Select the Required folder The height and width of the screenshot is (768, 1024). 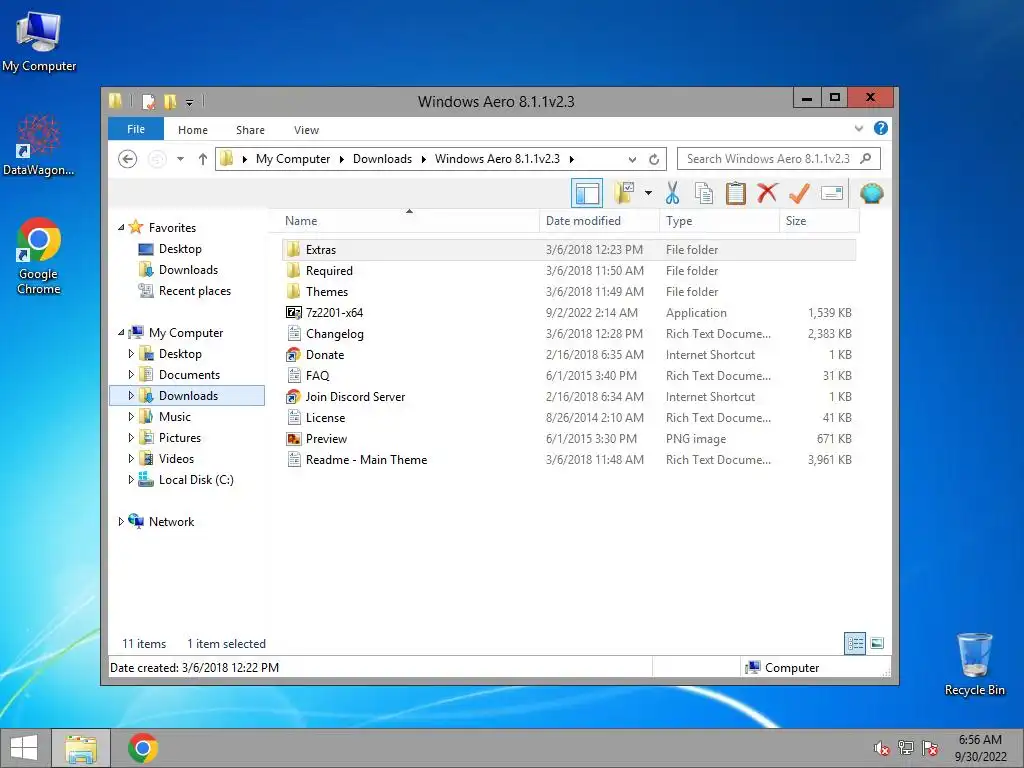point(569,270)
